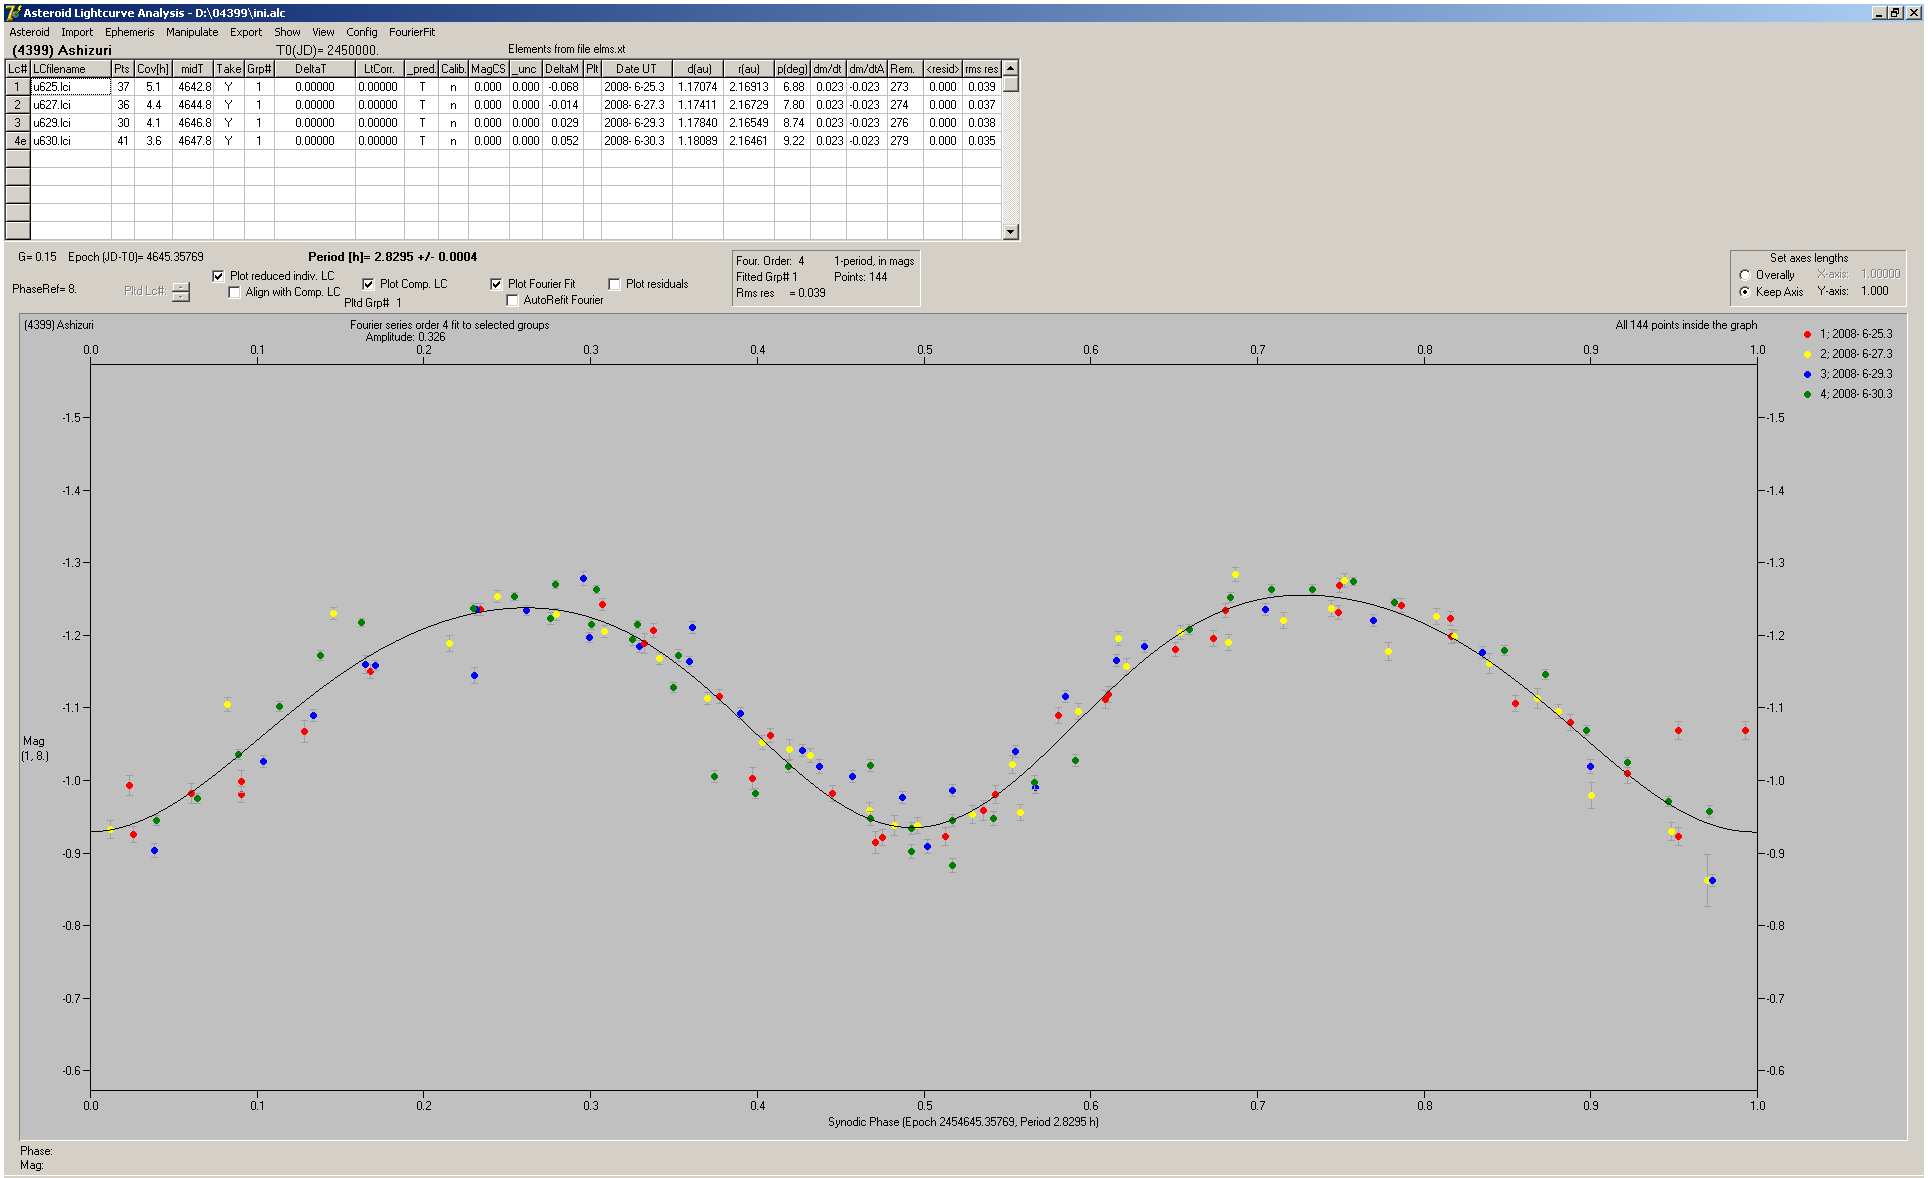This screenshot has height=1178, width=1928.
Task: Click the Amplitude: 0.326 label on graph
Action: pyautogui.click(x=405, y=337)
